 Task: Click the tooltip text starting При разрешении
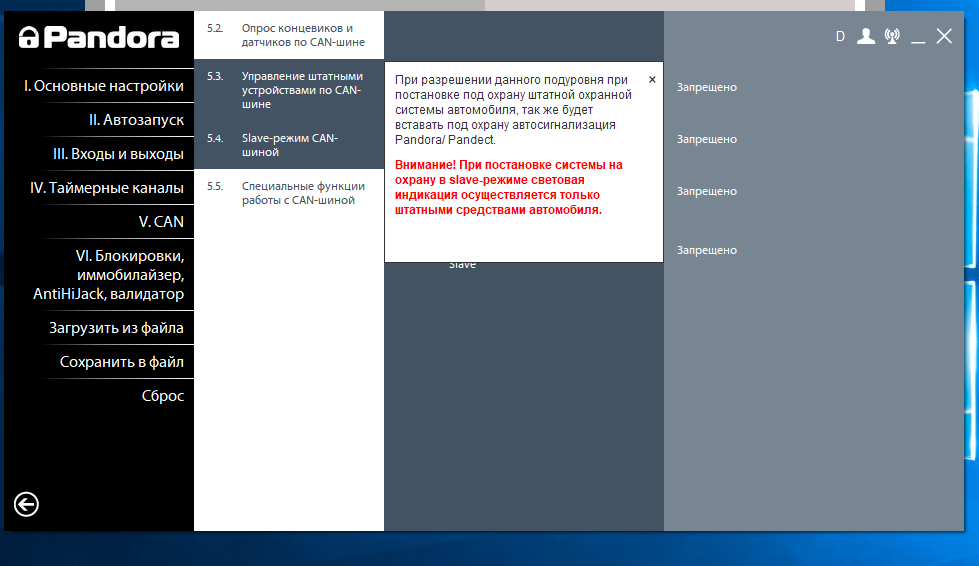[513, 110]
